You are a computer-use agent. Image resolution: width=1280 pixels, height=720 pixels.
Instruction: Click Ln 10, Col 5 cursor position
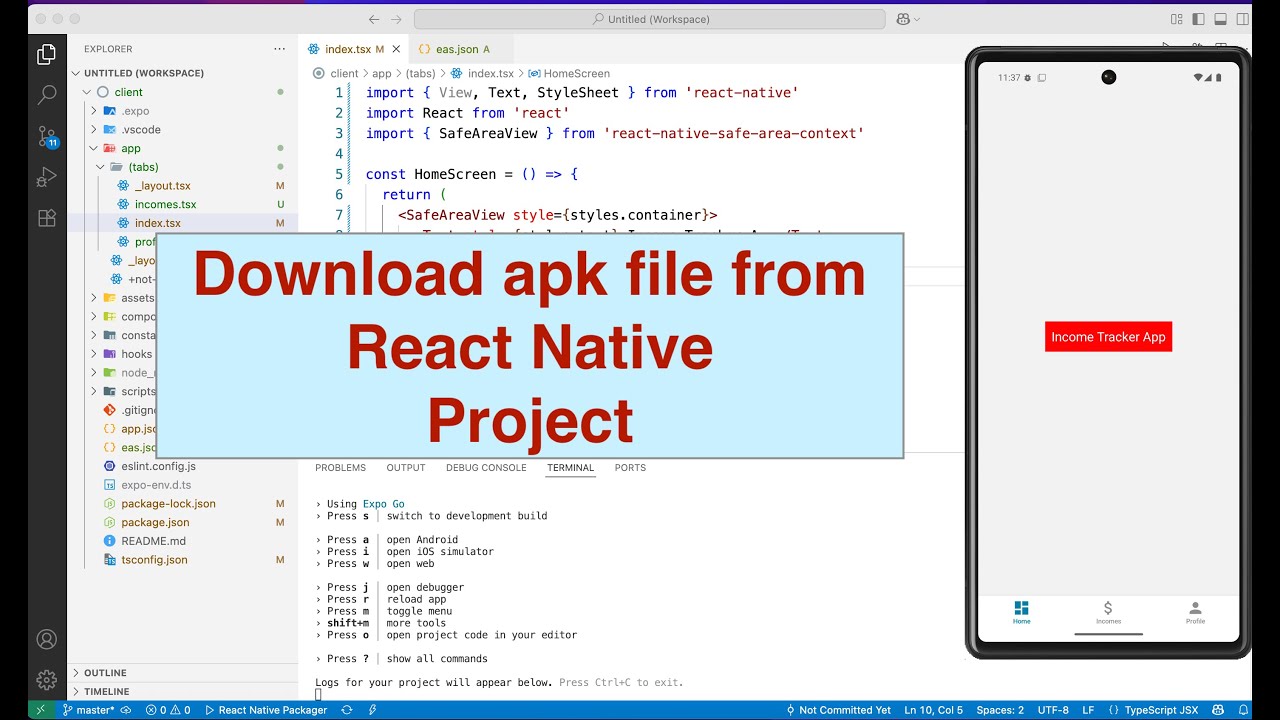pos(933,710)
